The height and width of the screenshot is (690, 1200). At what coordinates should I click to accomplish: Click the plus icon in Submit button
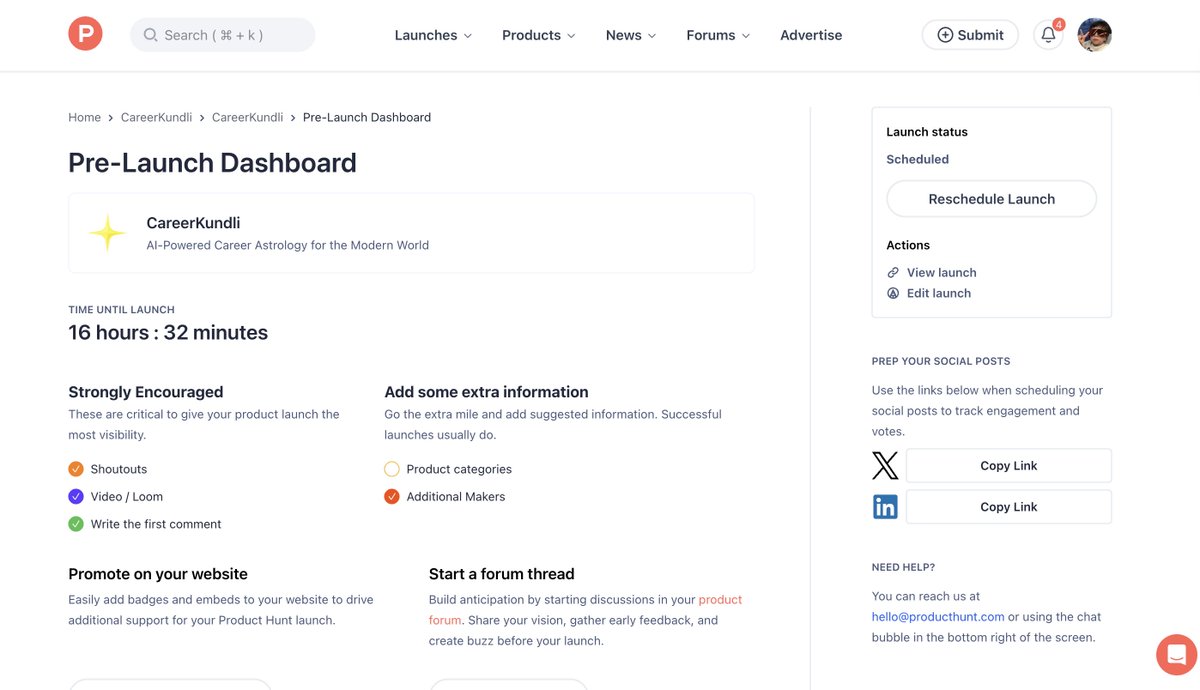click(x=945, y=35)
